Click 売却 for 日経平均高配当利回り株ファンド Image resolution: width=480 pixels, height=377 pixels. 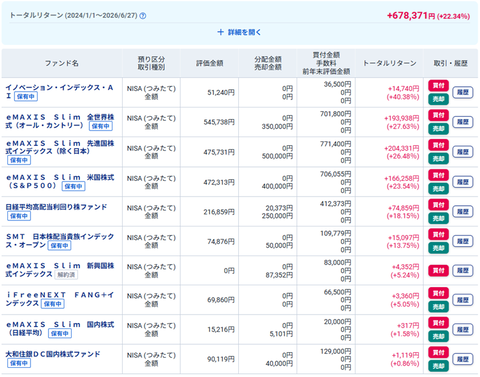[x=438, y=218]
